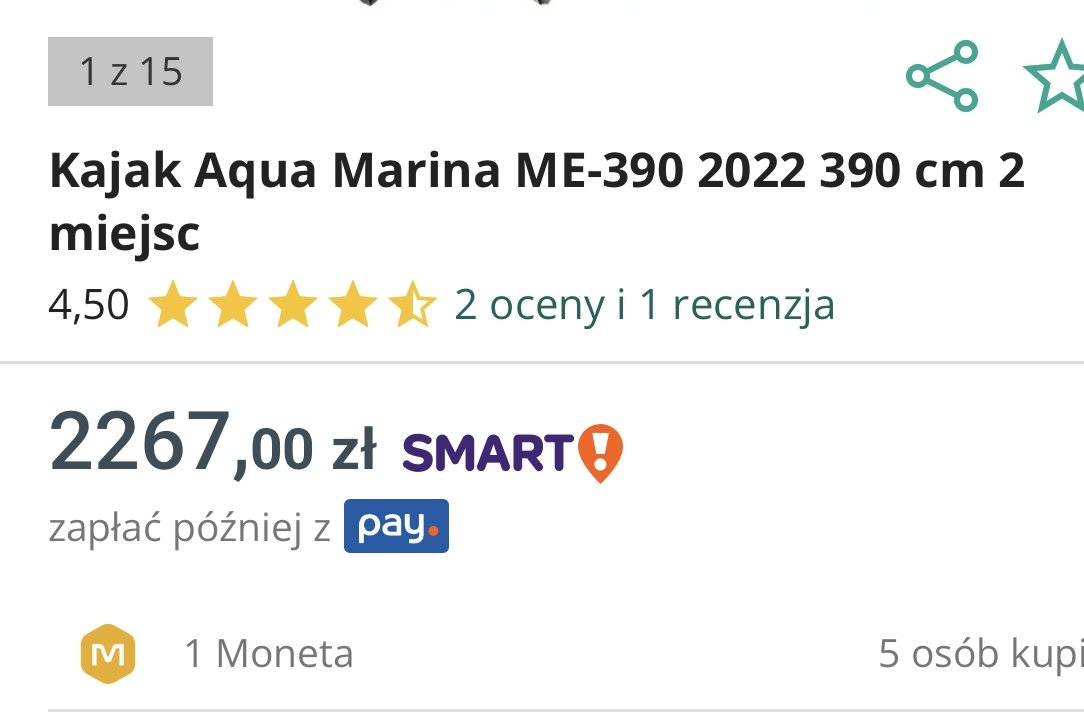Viewport: 1084px width, 717px height.
Task: Select the third yellow rating star
Action: [292, 304]
